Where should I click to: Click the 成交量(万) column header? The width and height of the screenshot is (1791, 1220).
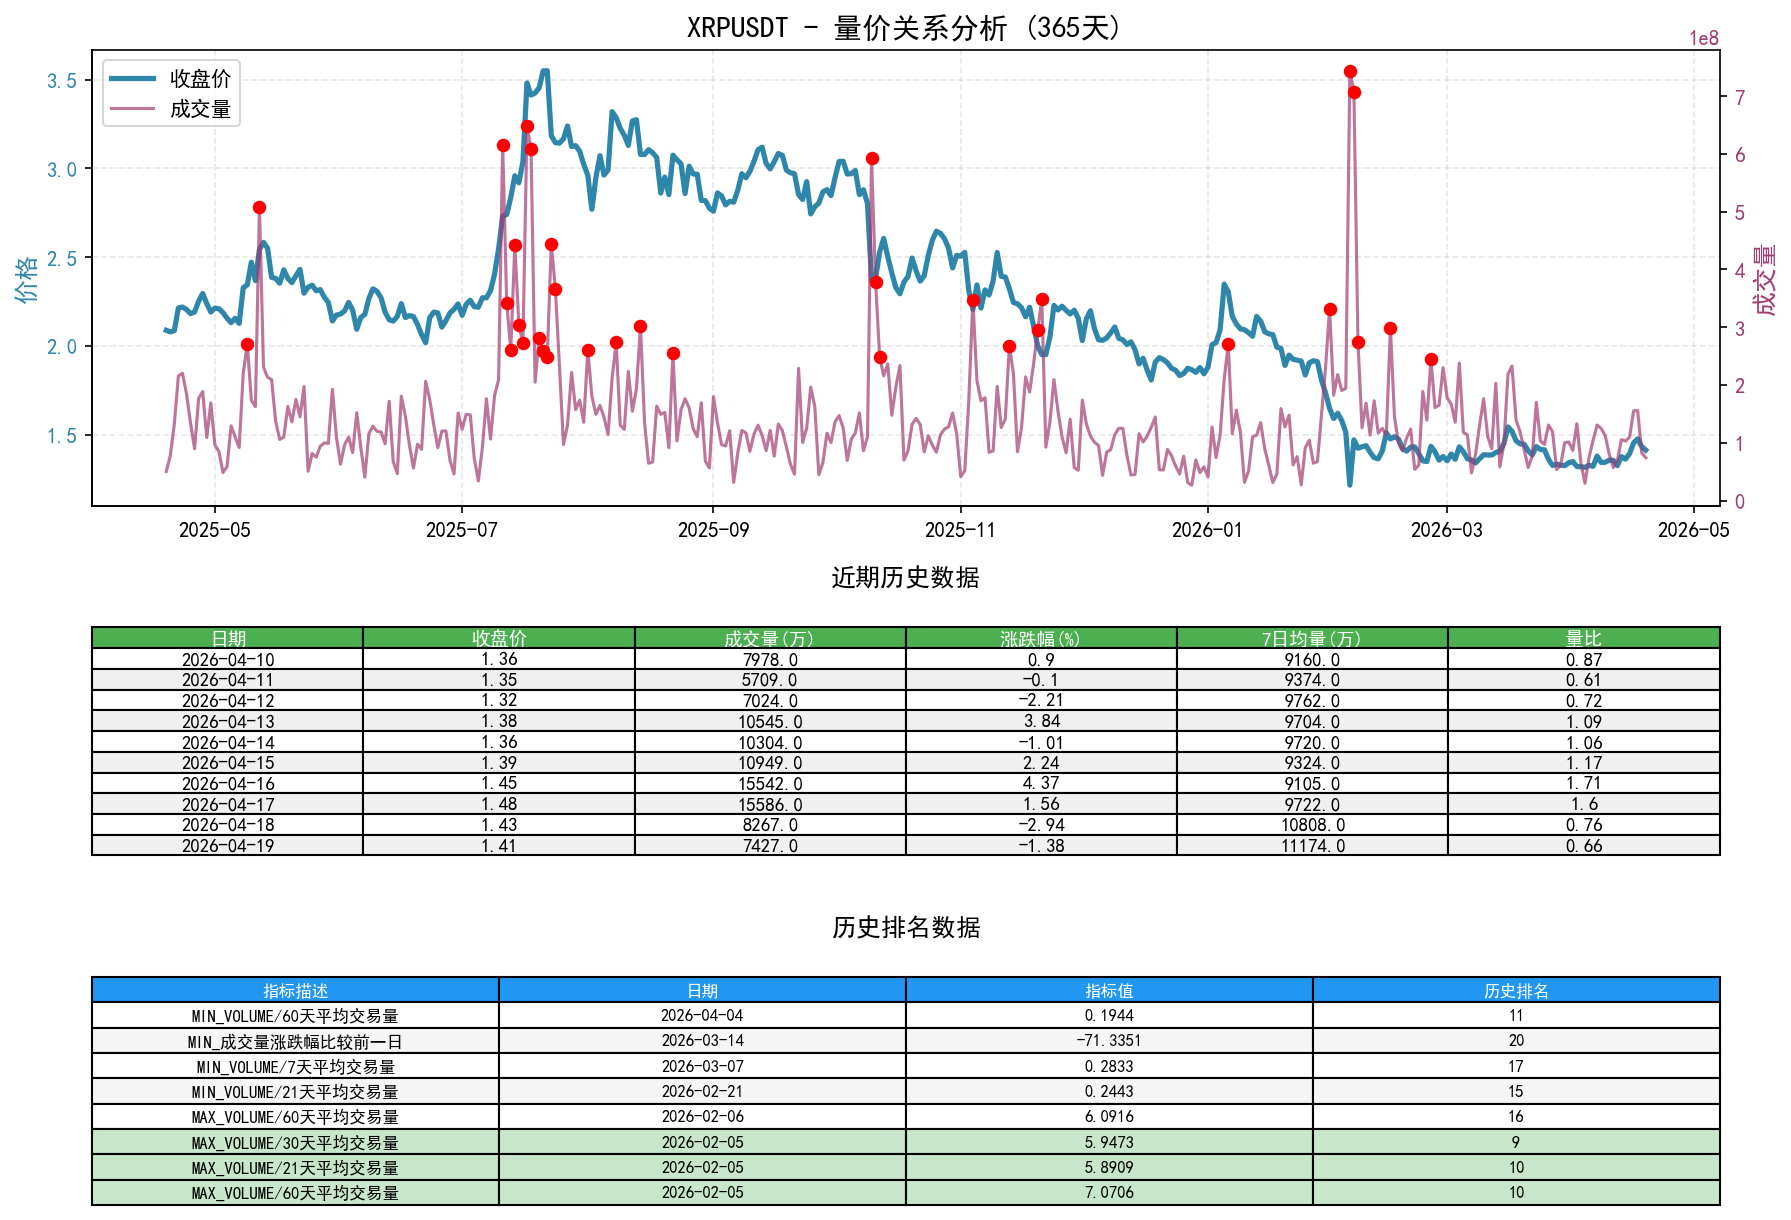click(770, 638)
